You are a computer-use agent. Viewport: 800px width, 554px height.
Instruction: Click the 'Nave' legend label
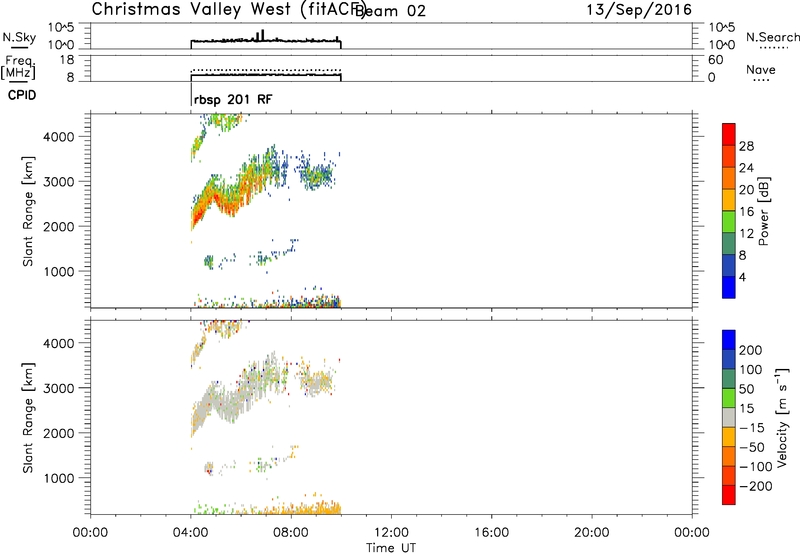coord(761,70)
